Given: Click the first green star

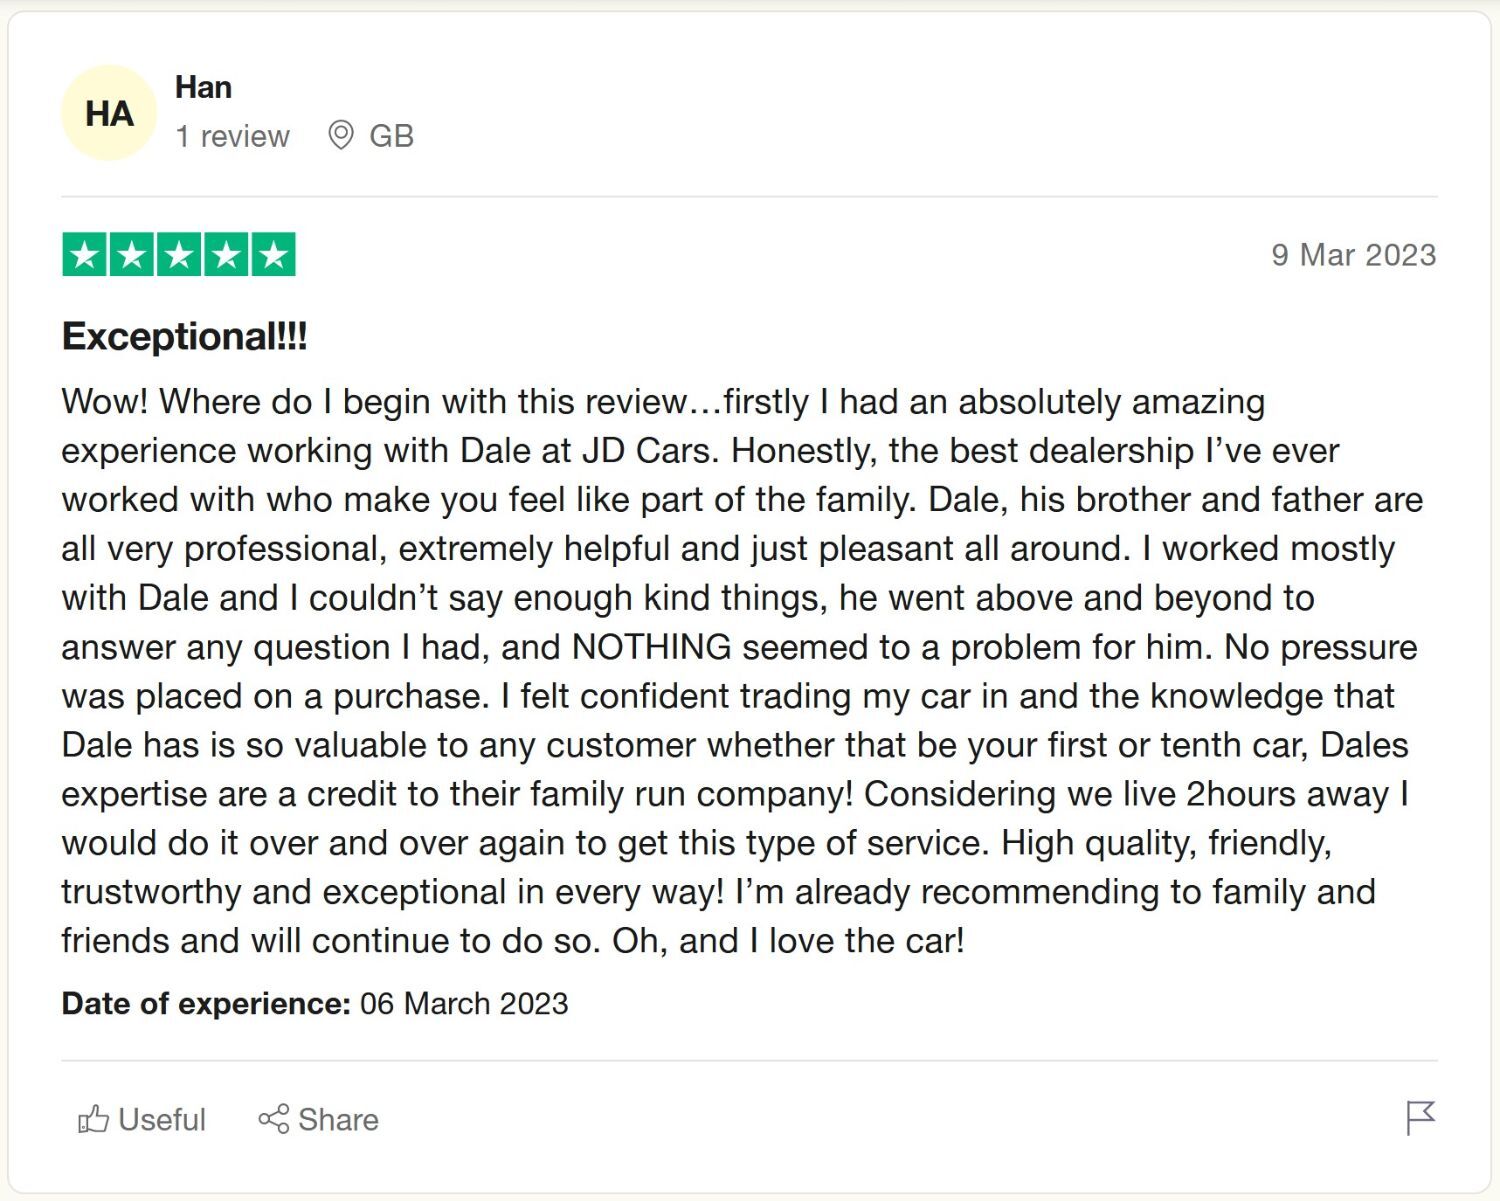Looking at the screenshot, I should (x=85, y=254).
